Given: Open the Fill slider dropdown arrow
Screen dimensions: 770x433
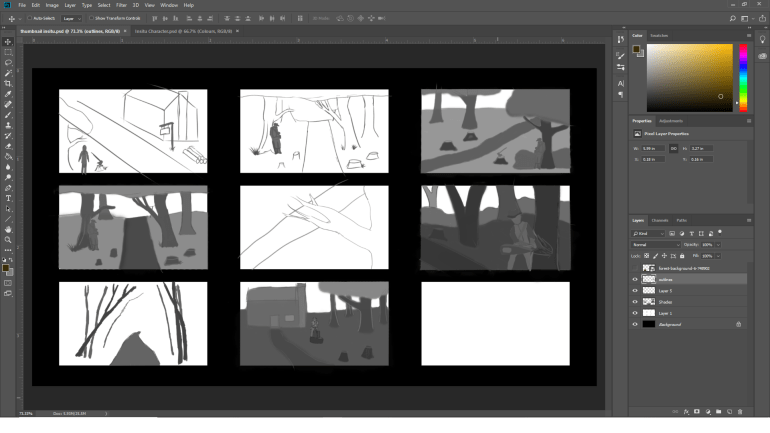Looking at the screenshot, I should tap(718, 256).
